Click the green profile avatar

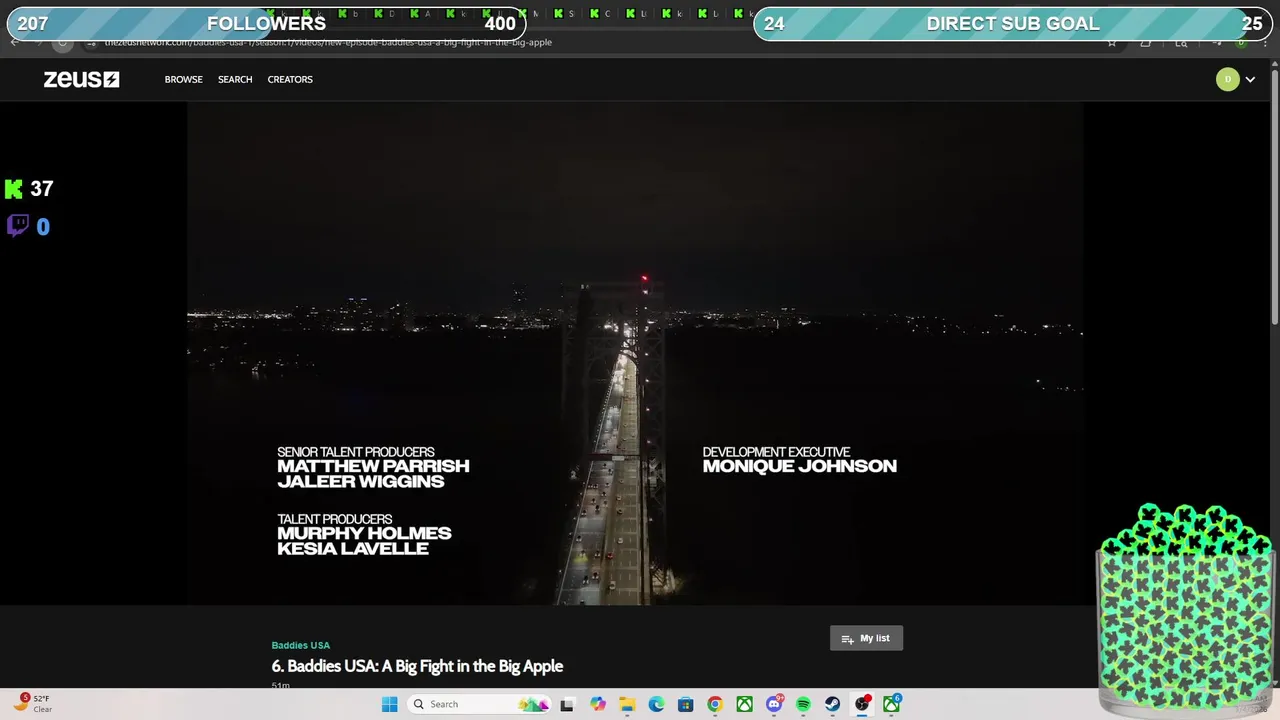1227,79
